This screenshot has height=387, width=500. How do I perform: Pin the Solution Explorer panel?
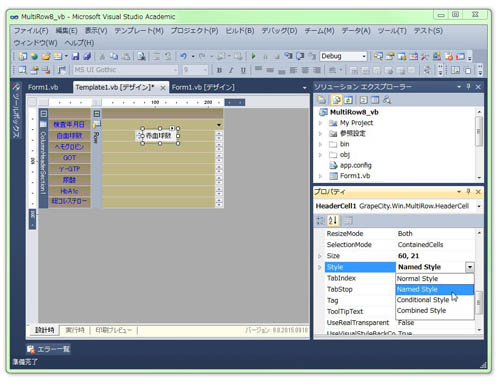click(x=468, y=87)
